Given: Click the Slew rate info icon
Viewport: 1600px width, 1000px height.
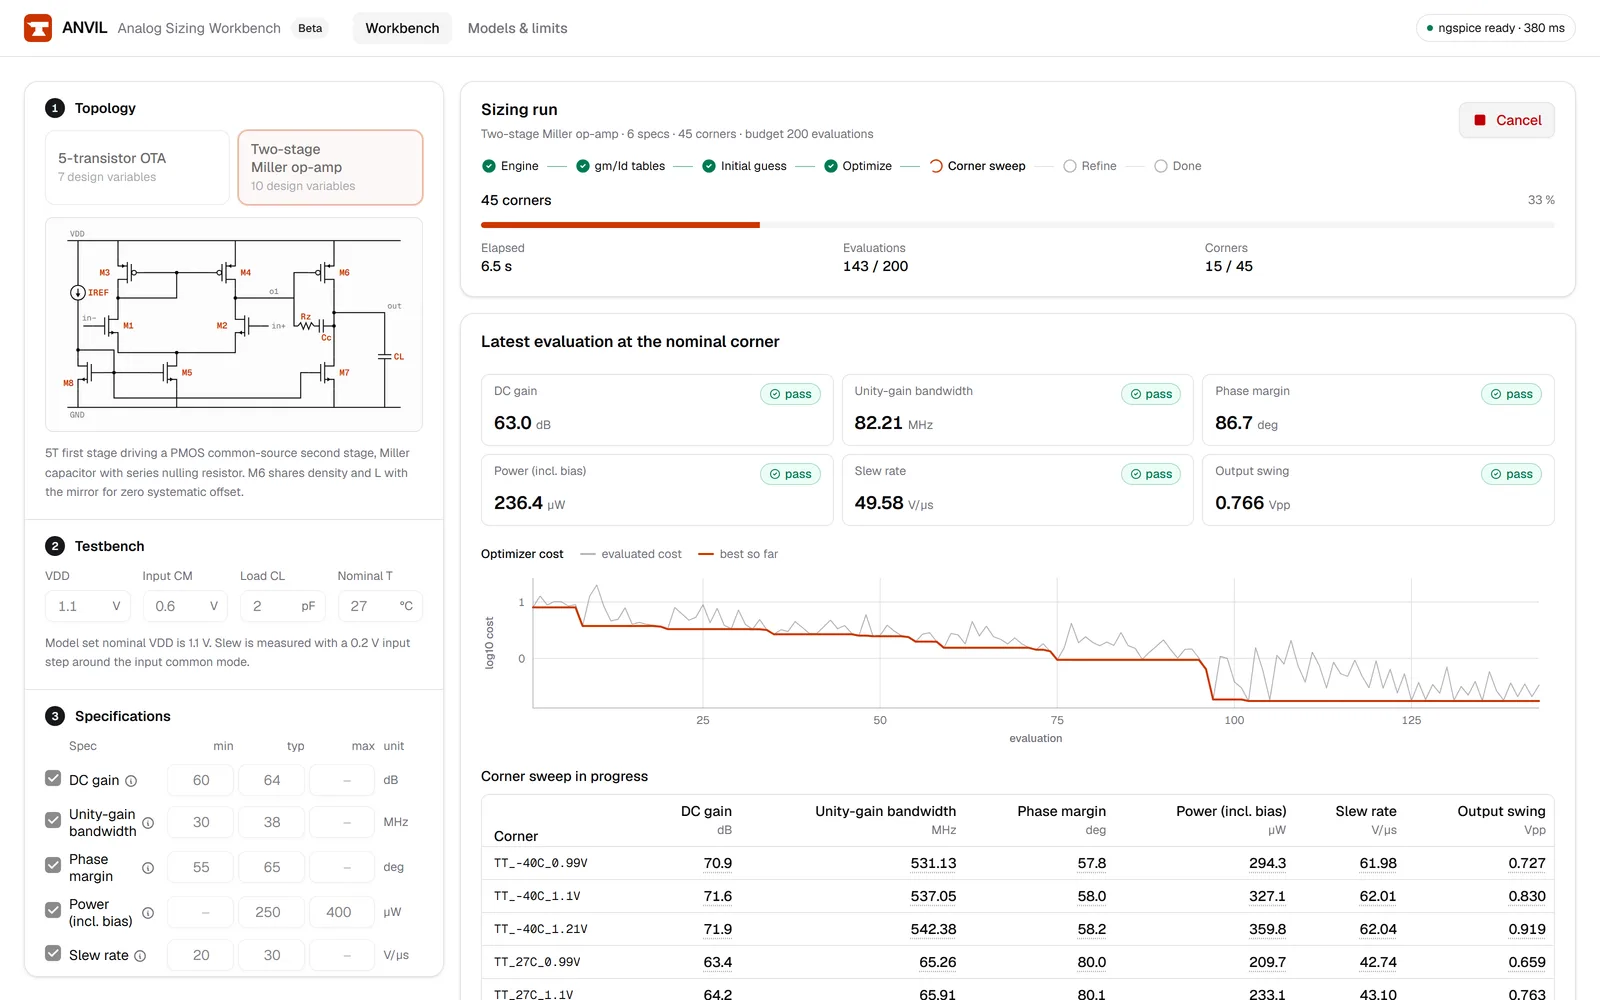Looking at the screenshot, I should [x=140, y=956].
